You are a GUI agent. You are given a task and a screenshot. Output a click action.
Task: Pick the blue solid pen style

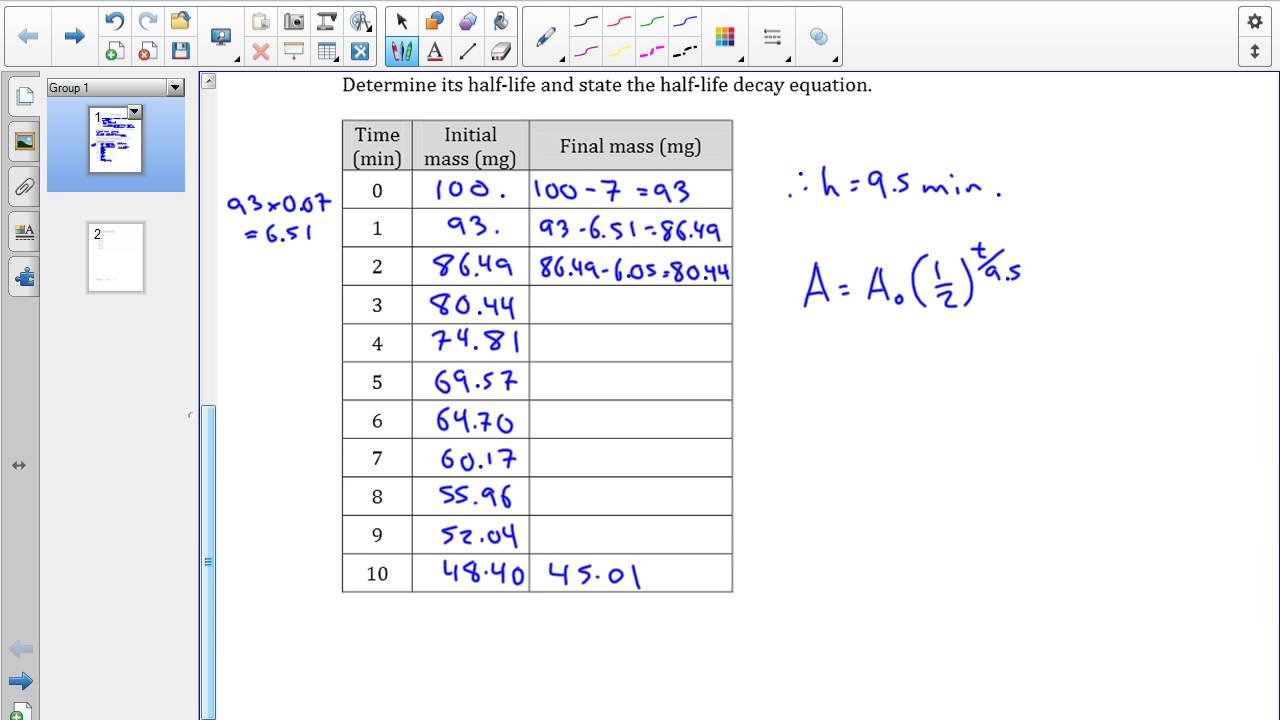tap(685, 21)
